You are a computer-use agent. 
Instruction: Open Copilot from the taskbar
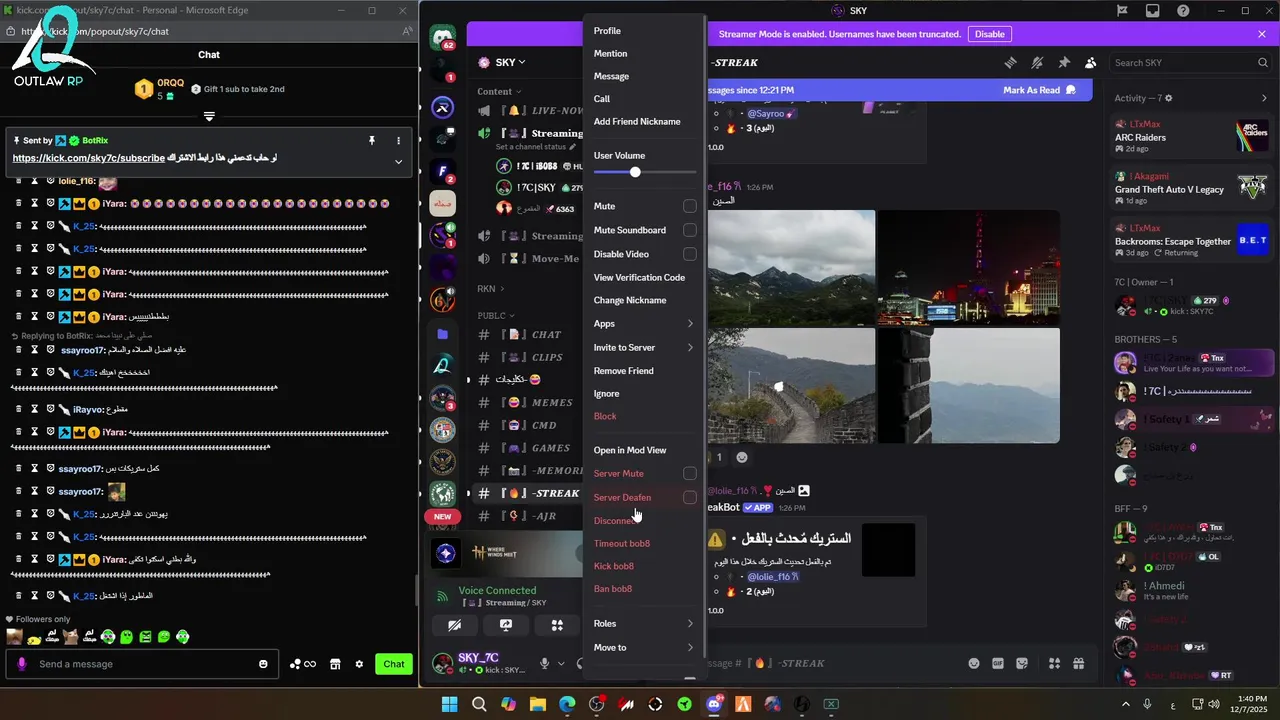click(x=508, y=704)
